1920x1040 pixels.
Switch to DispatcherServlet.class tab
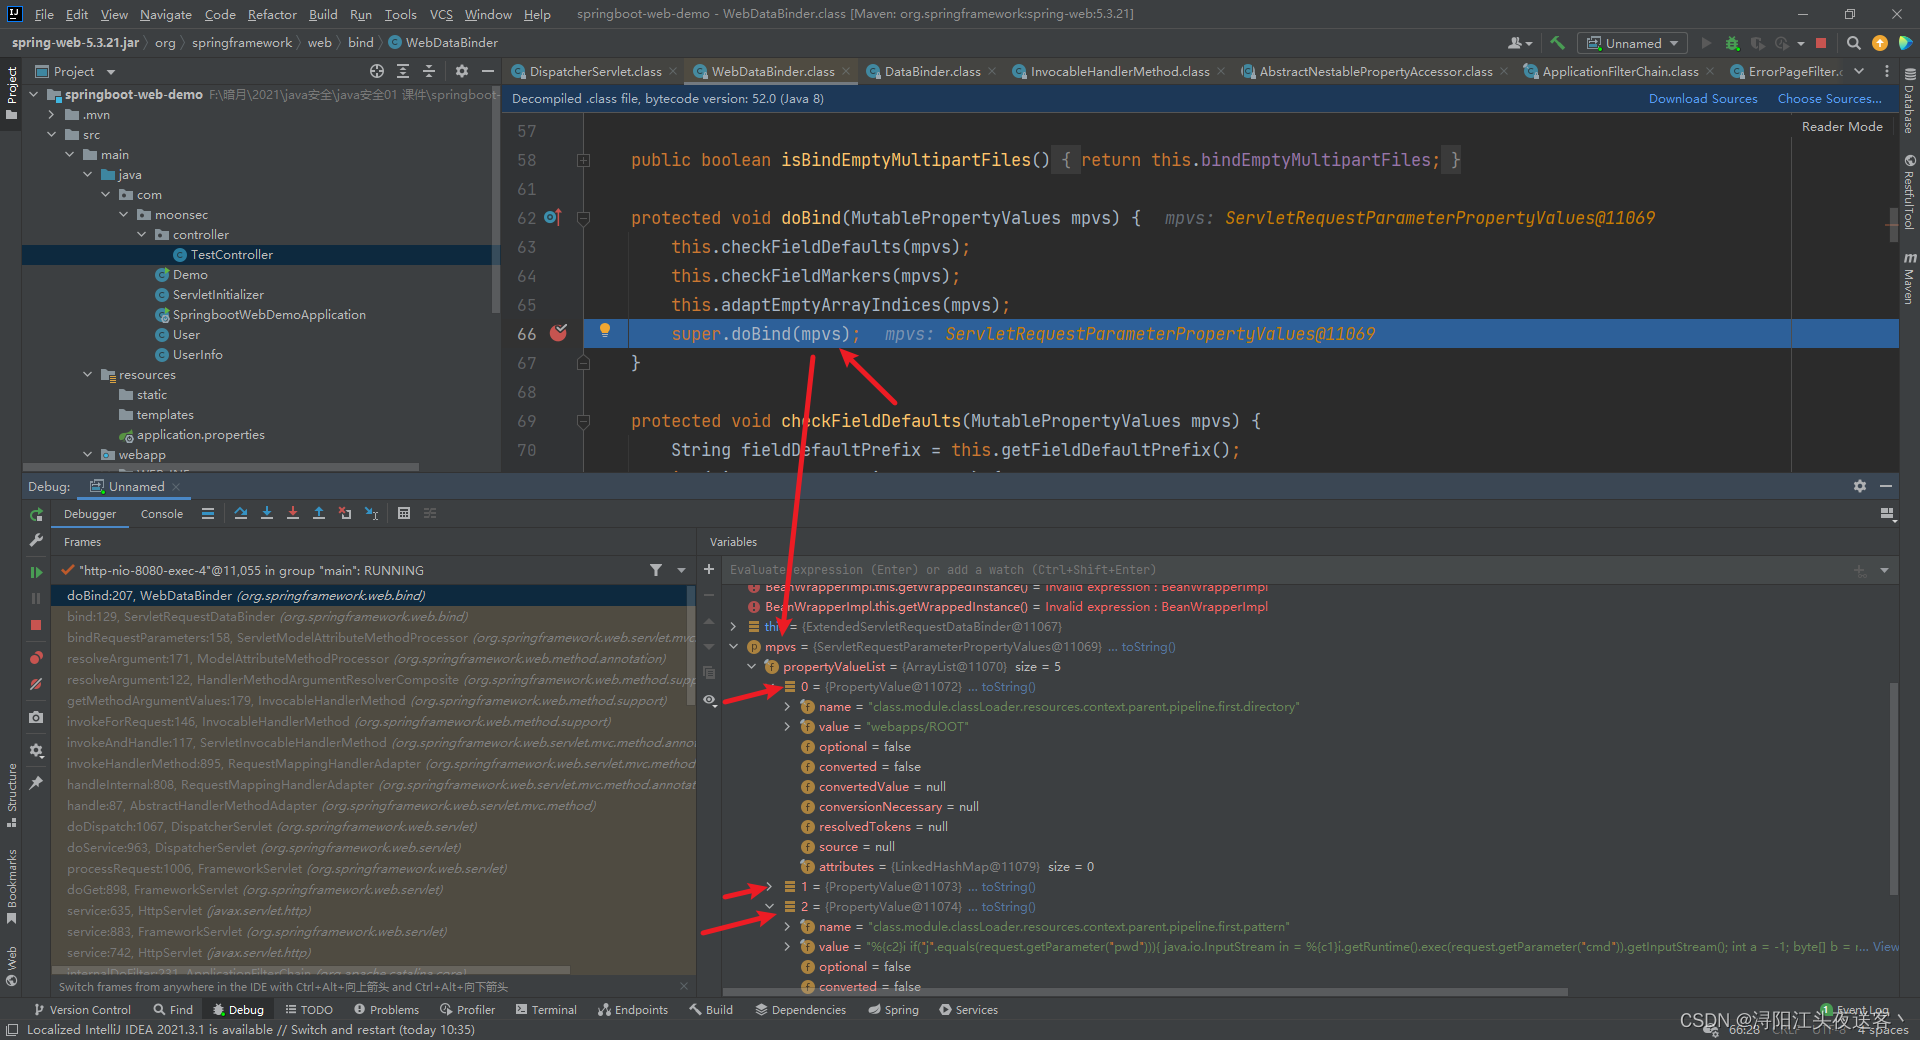[x=594, y=72]
